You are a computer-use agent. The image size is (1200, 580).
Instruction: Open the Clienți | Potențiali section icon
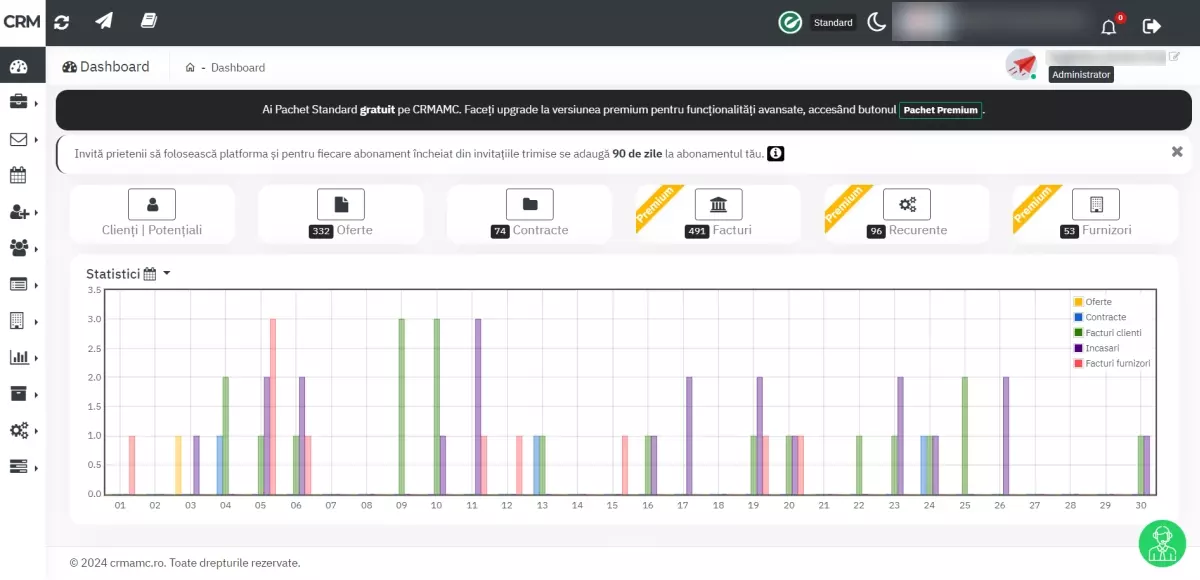(152, 204)
